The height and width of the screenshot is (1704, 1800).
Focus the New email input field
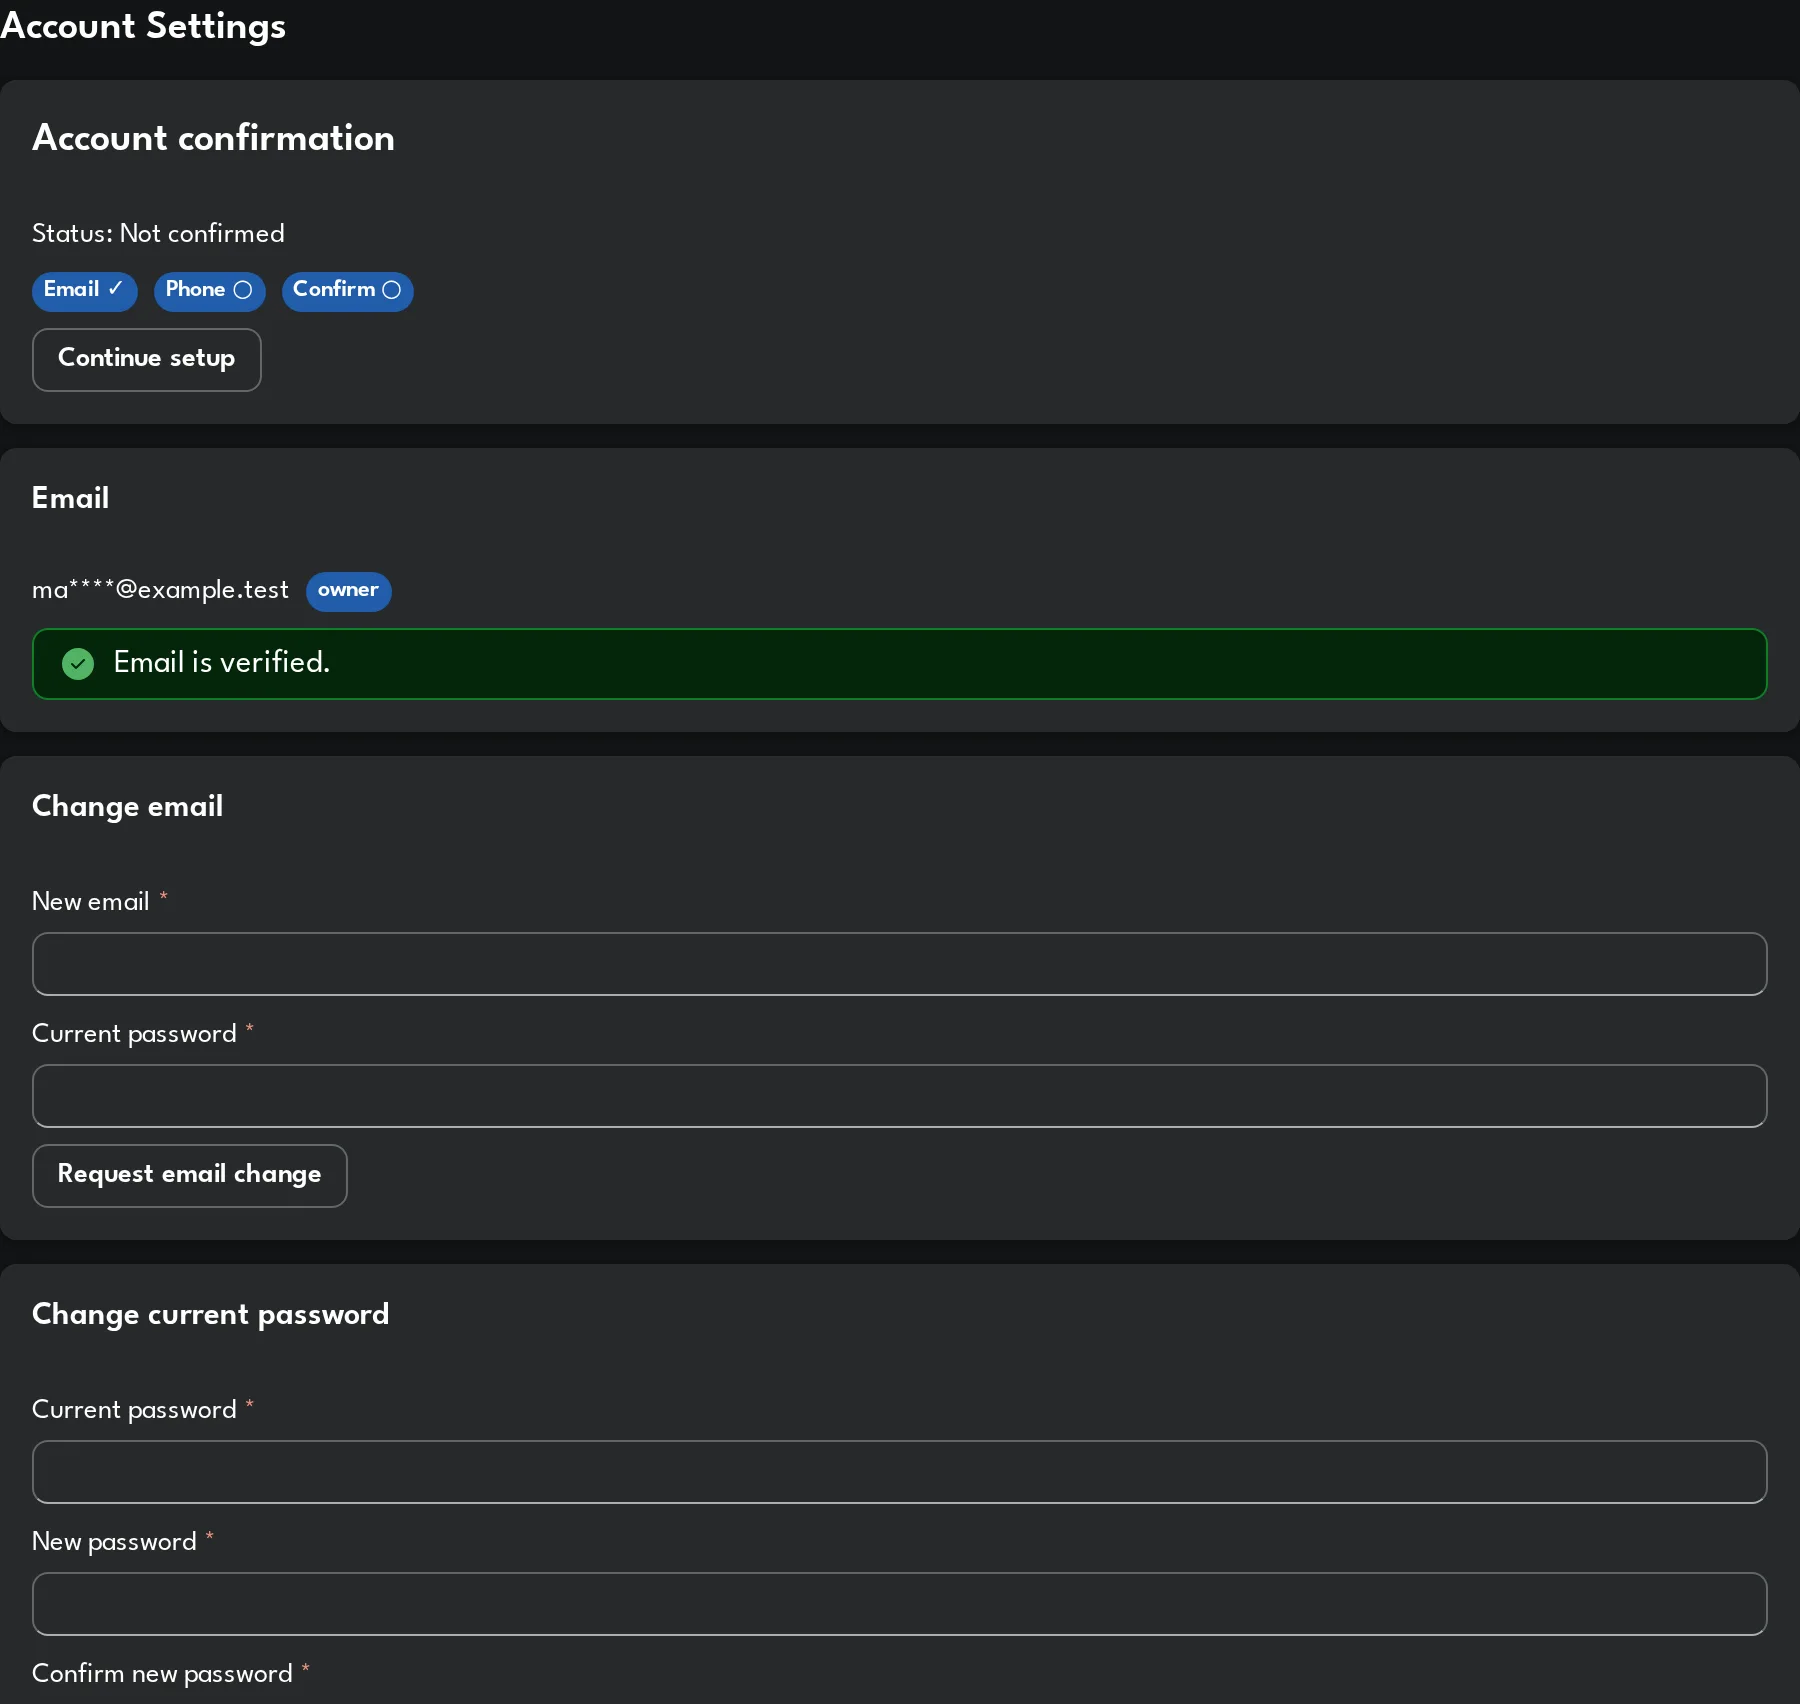(900, 964)
